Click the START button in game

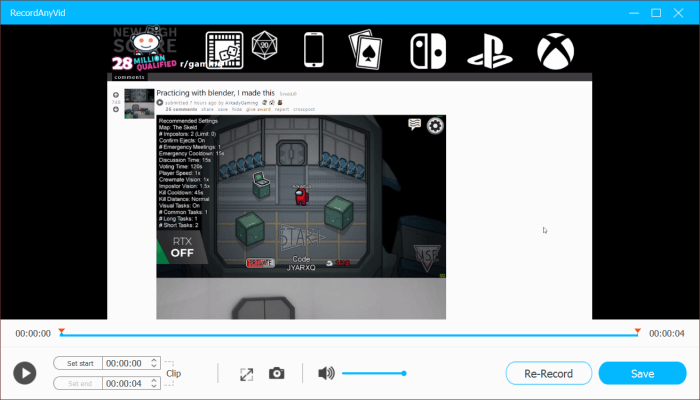coord(300,238)
